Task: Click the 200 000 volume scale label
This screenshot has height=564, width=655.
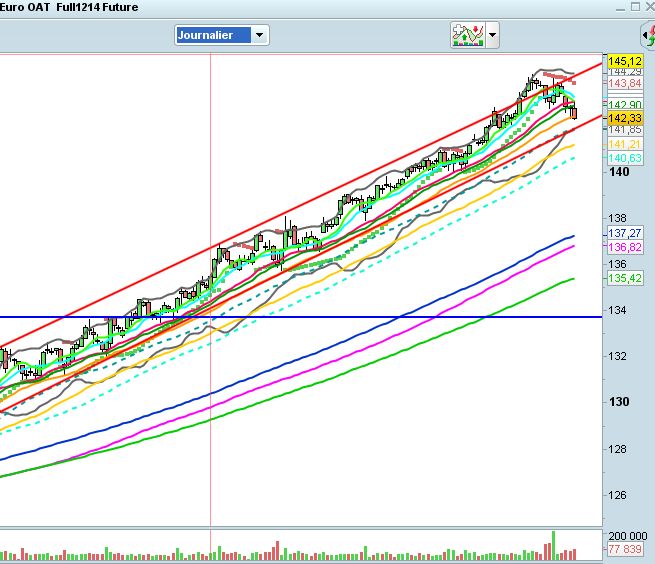Action: pyautogui.click(x=627, y=536)
